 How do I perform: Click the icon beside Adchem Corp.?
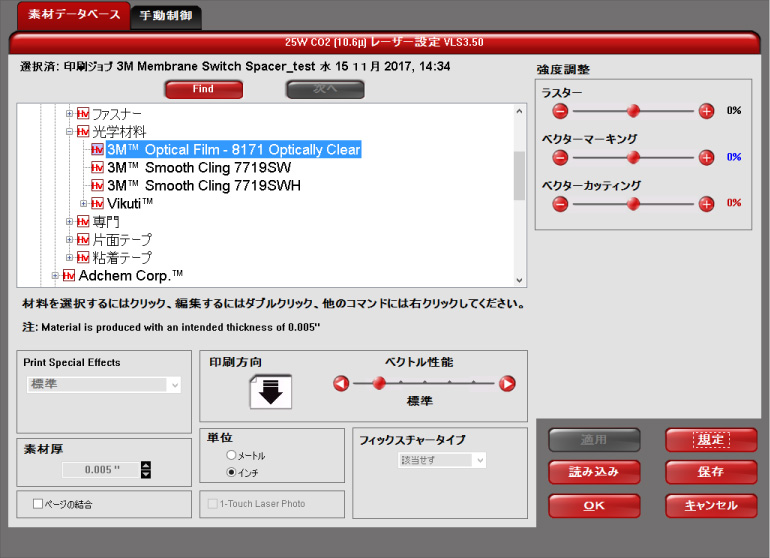pyautogui.click(x=69, y=276)
